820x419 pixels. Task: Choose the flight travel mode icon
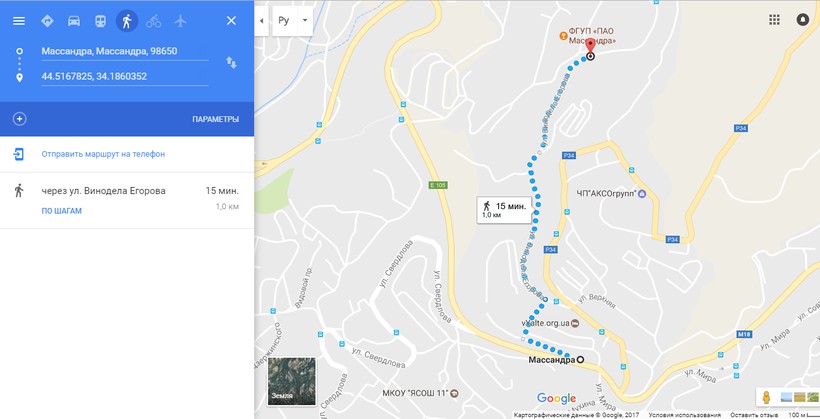[x=180, y=21]
